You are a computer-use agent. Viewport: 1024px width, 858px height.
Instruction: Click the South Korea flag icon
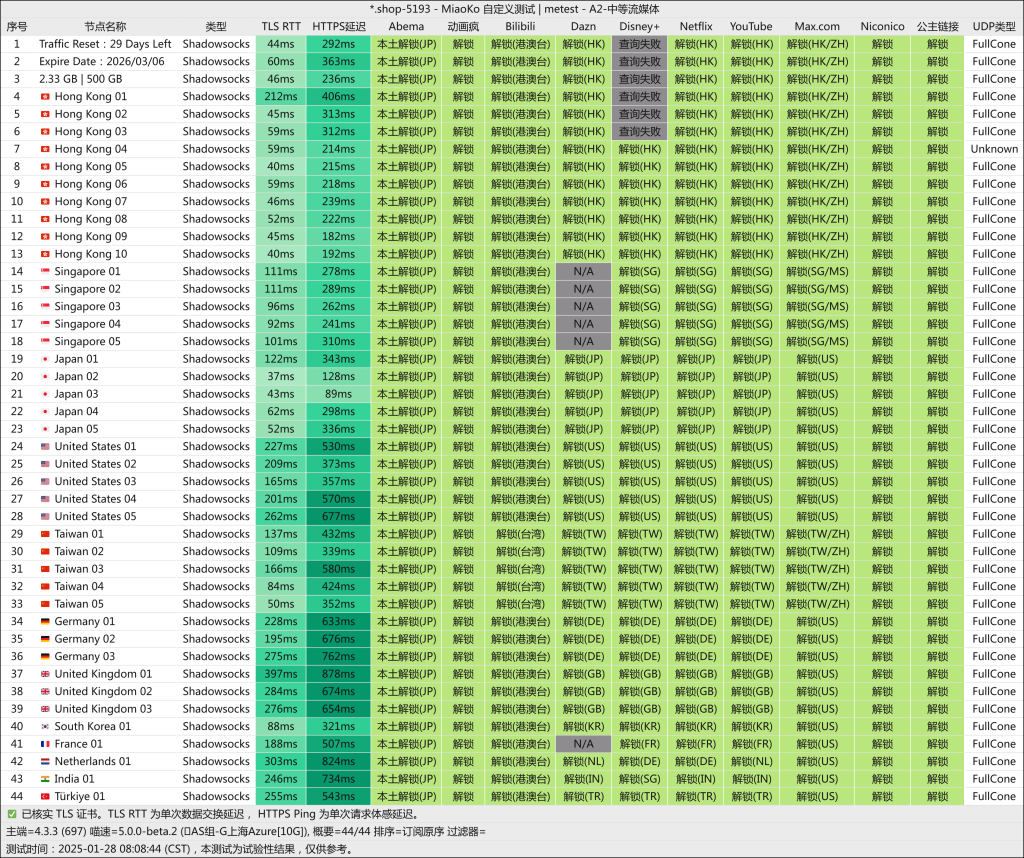pyautogui.click(x=45, y=727)
